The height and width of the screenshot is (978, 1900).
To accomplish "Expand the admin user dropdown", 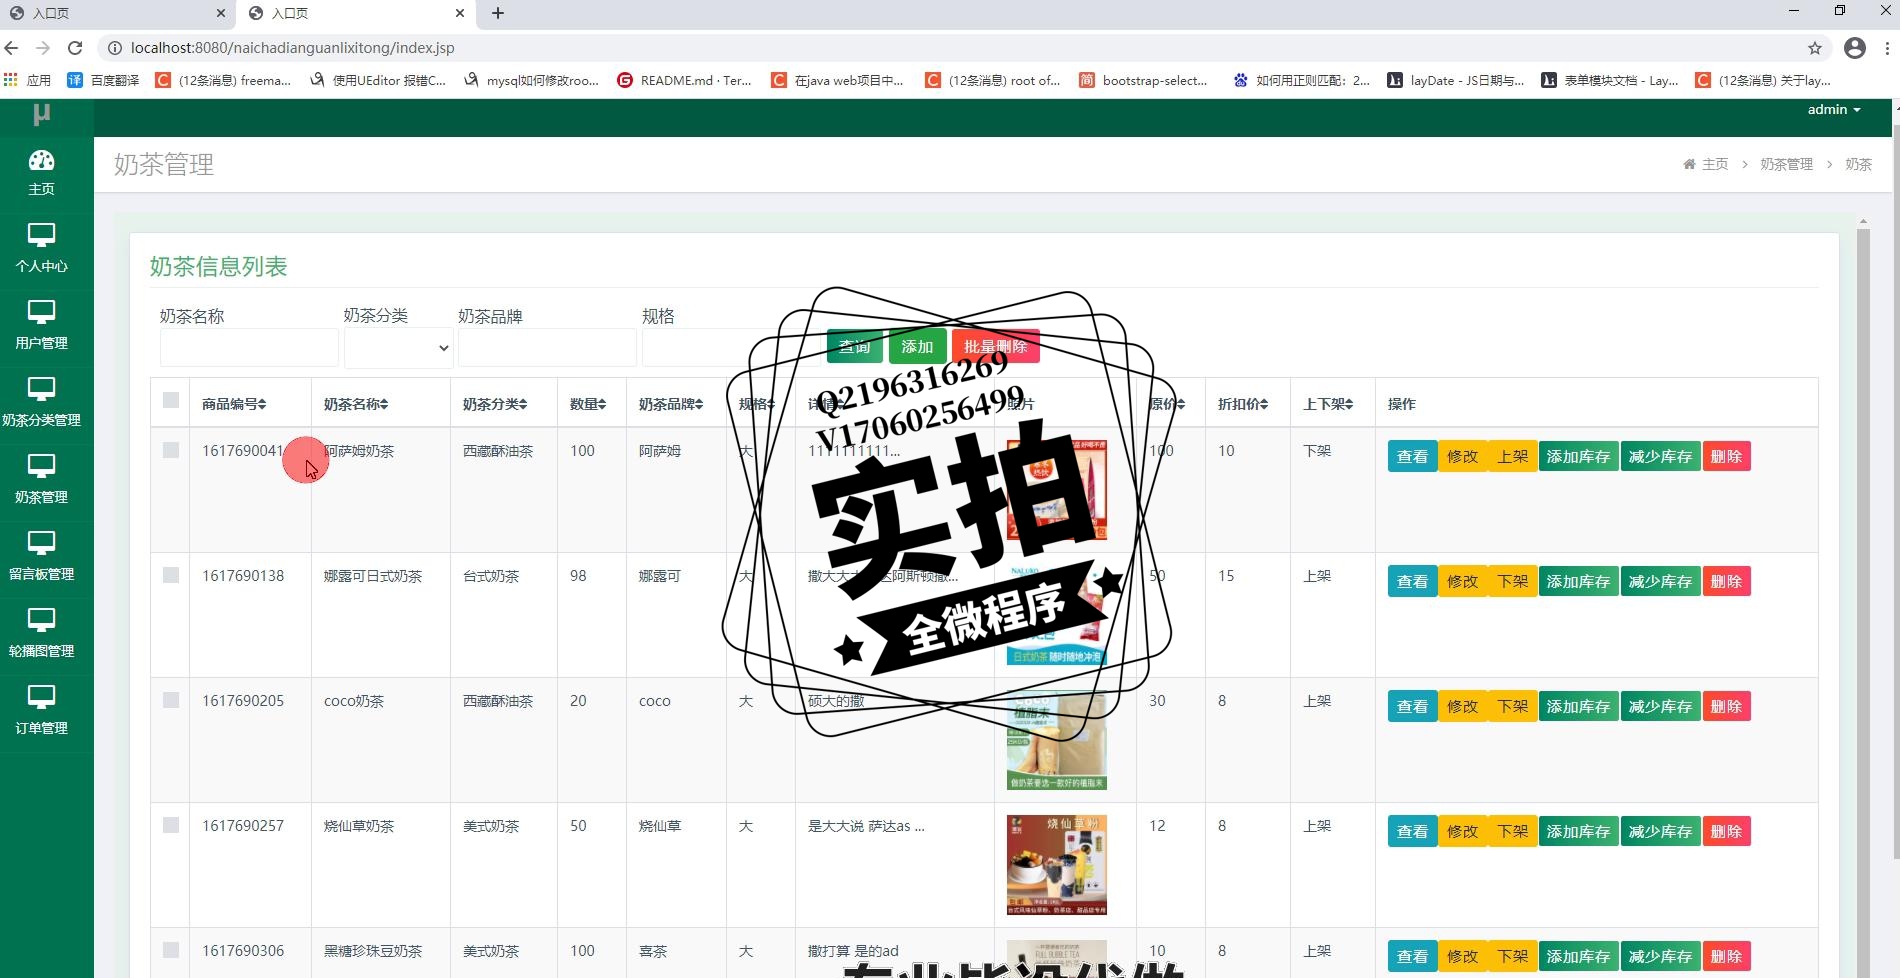I will pyautogui.click(x=1834, y=110).
